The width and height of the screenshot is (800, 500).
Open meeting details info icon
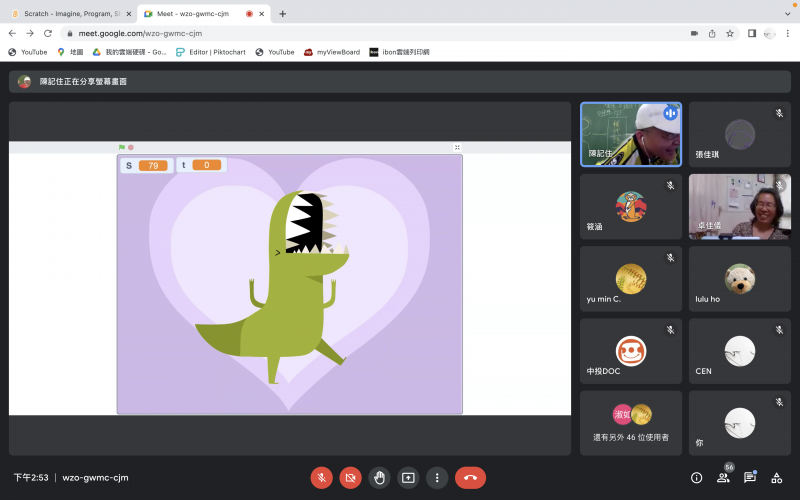pyautogui.click(x=697, y=478)
